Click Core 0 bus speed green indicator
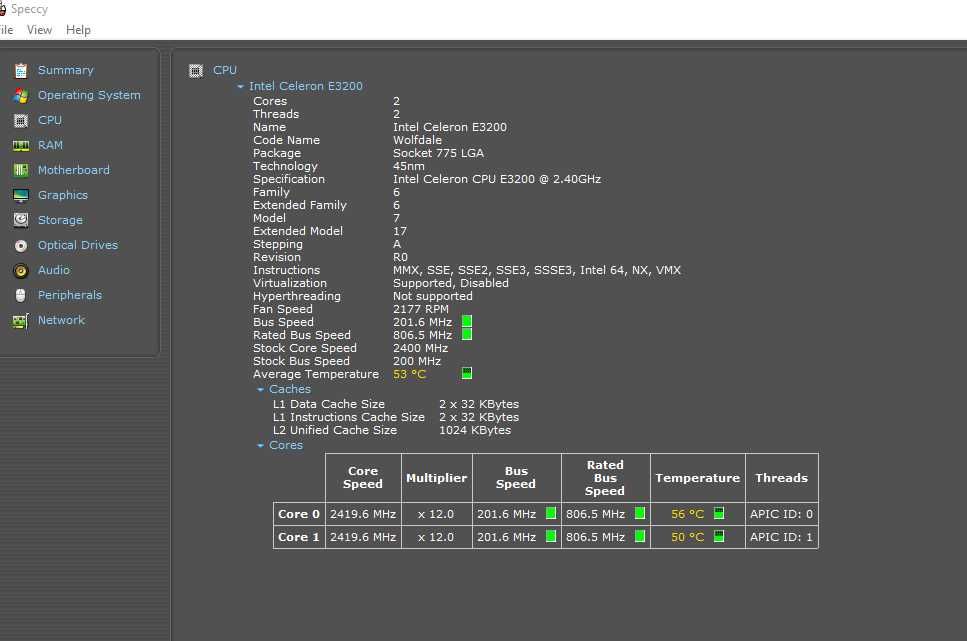 click(551, 513)
